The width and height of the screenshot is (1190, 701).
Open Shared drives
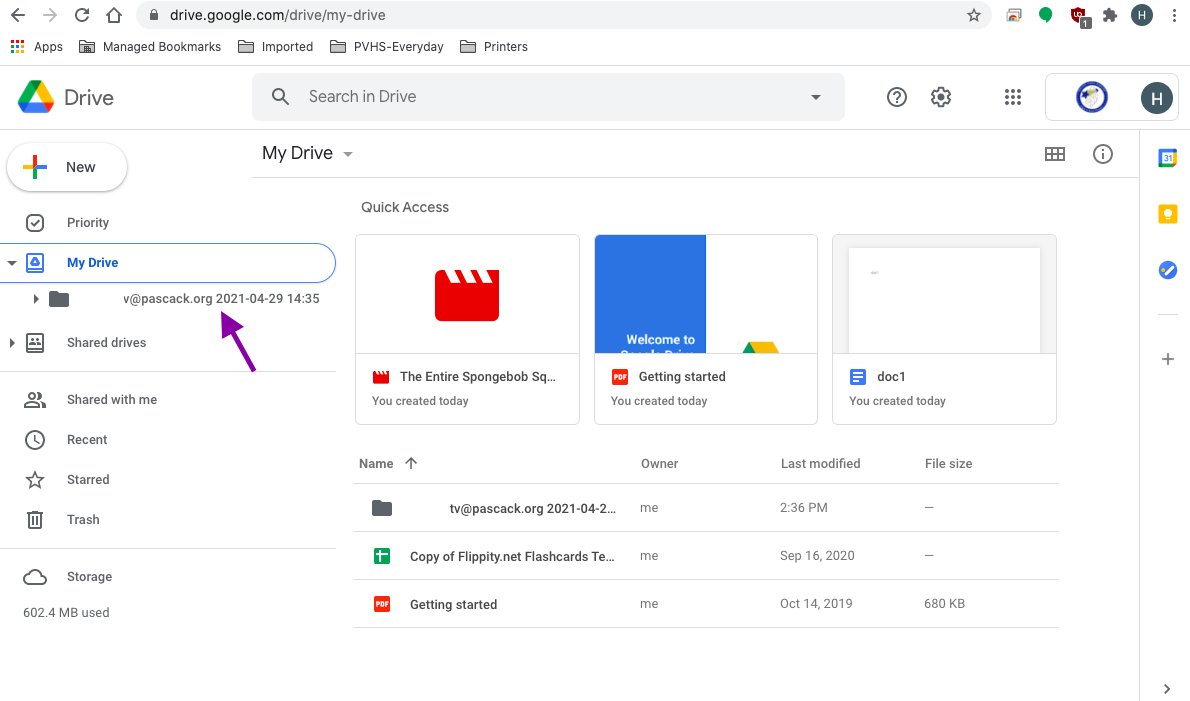coord(106,343)
